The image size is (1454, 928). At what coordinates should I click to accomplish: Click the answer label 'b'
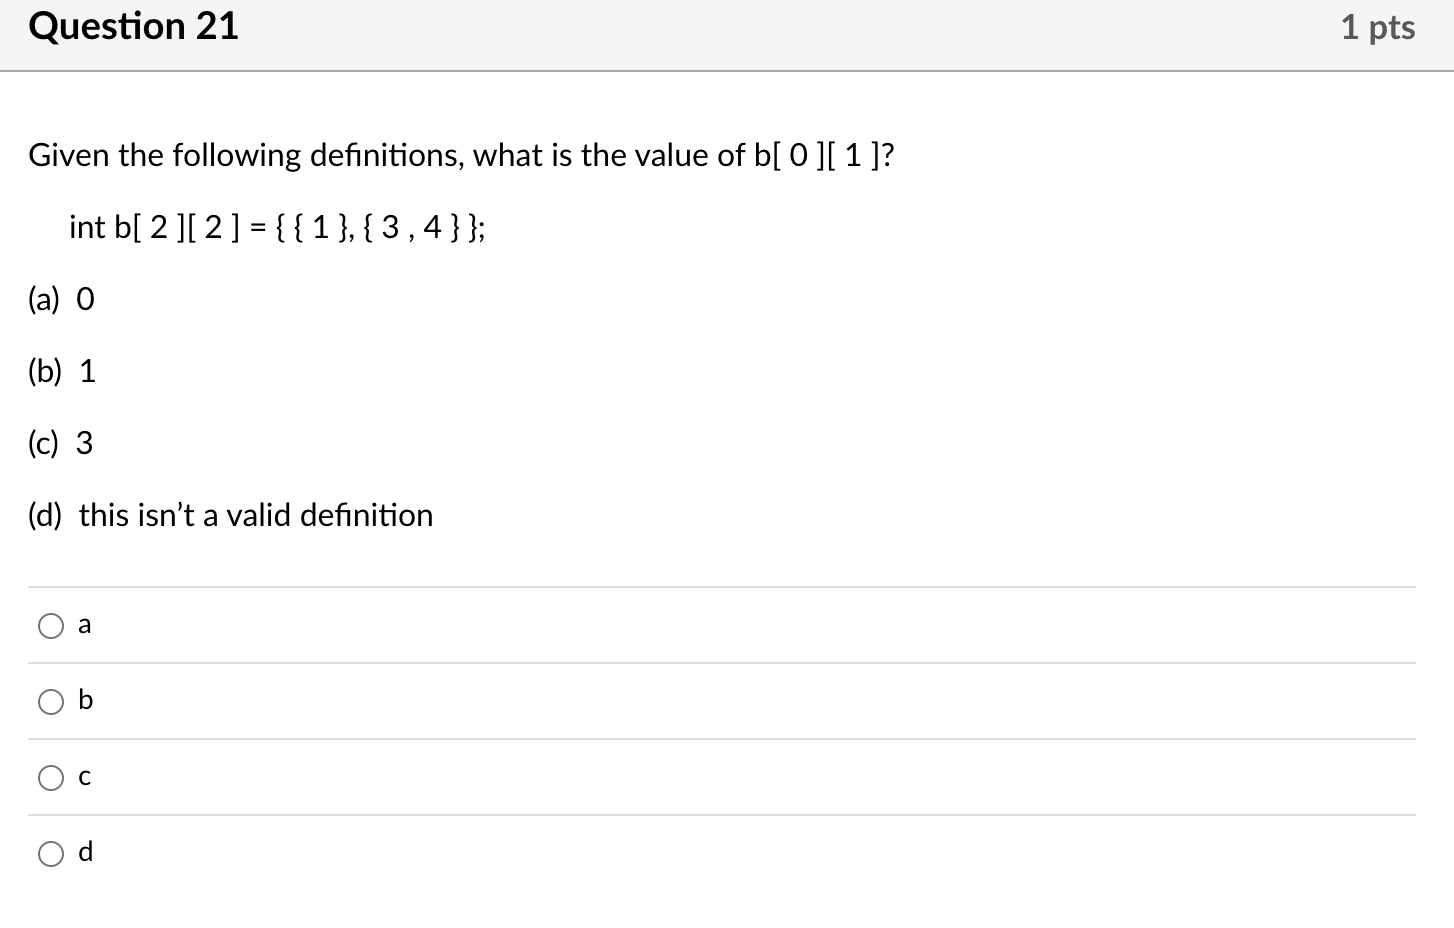click(85, 700)
